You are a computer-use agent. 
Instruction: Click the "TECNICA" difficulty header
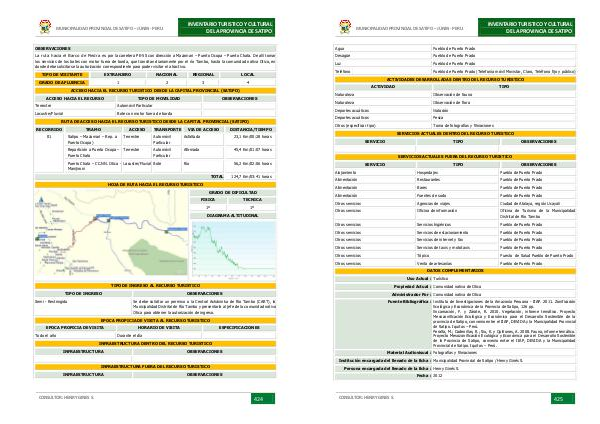pyautogui.click(x=252, y=200)
